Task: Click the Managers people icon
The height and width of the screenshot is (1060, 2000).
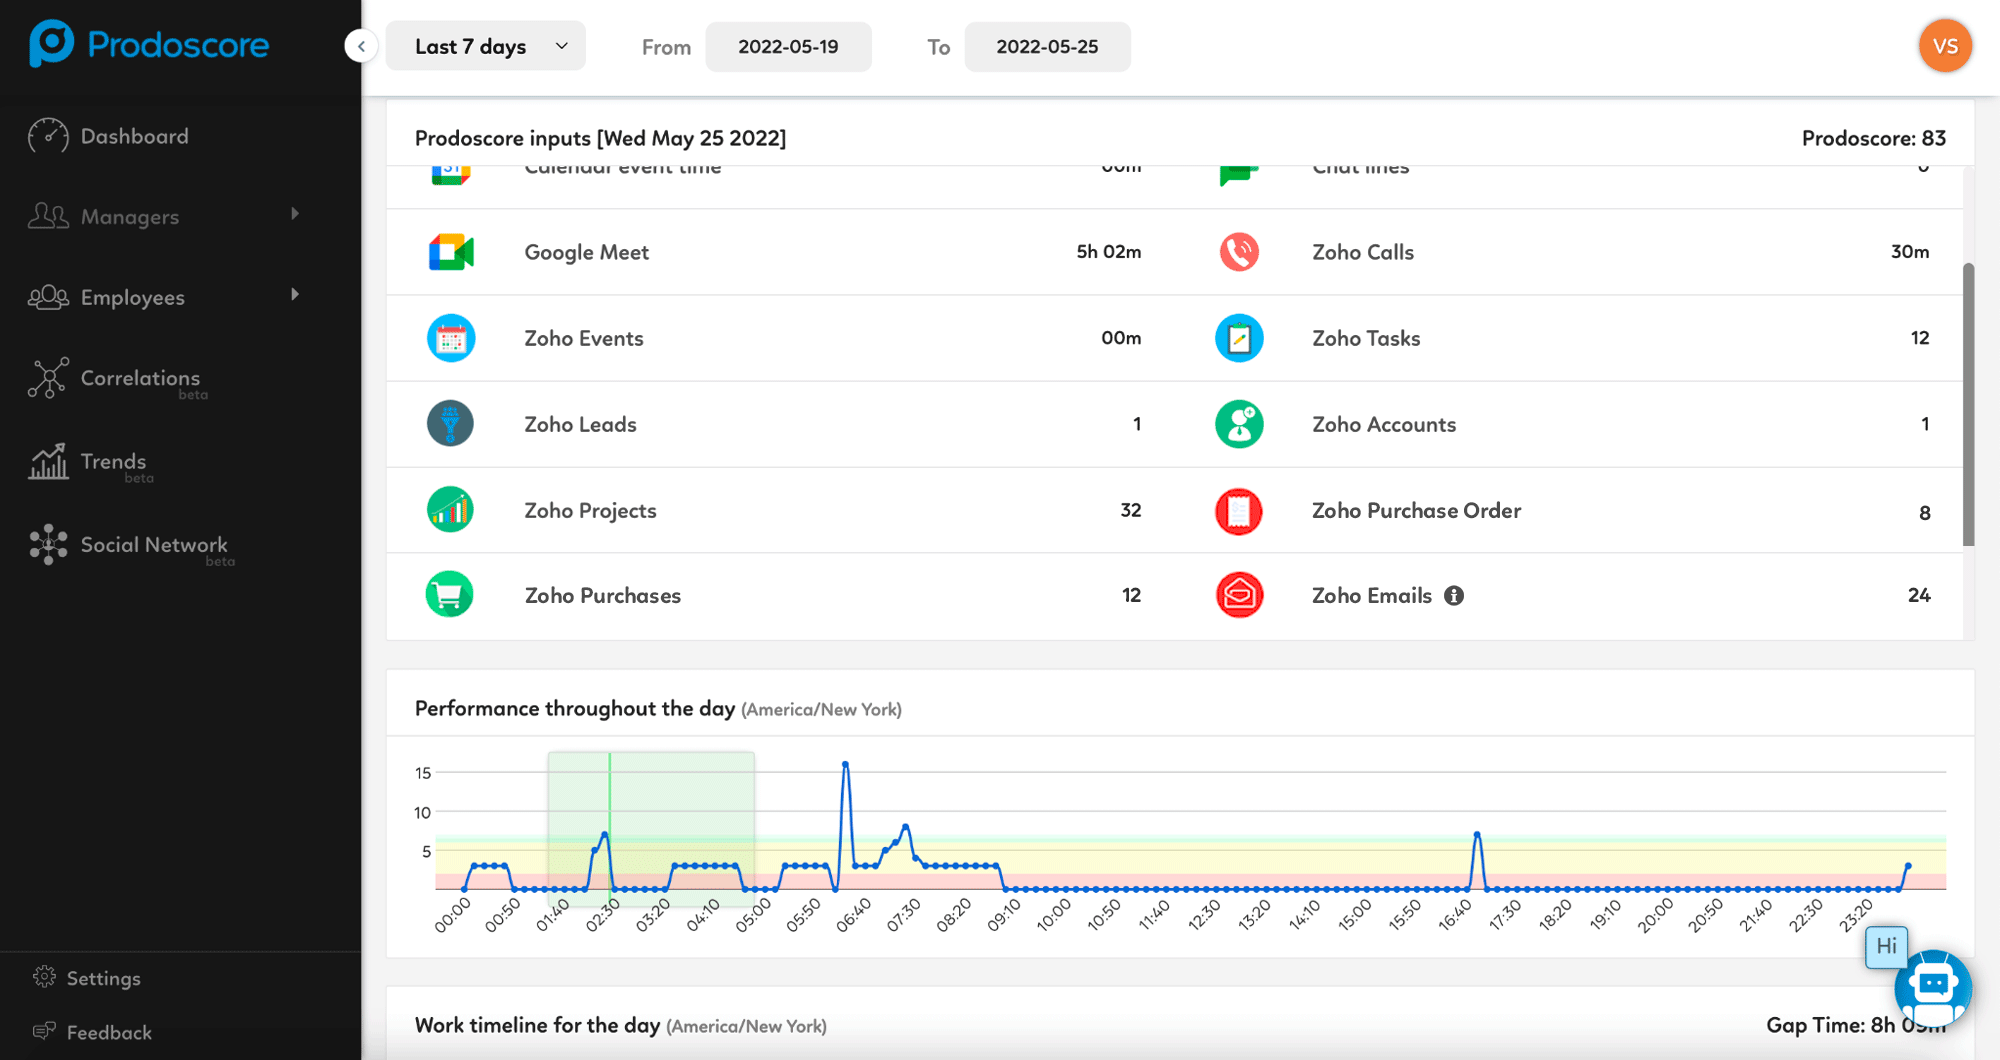Action: click(x=48, y=215)
